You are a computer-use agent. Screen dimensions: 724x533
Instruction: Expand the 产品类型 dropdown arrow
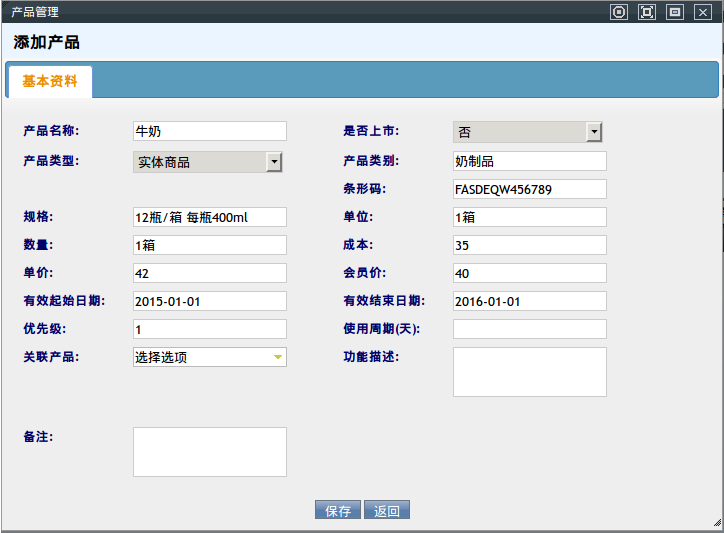click(274, 162)
